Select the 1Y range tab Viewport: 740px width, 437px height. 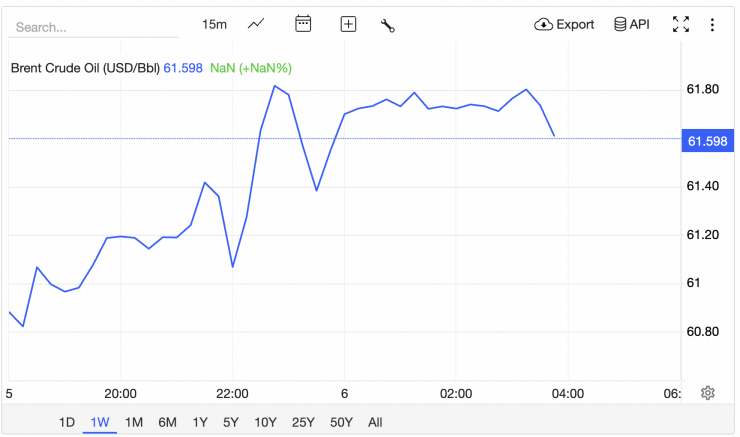tap(200, 422)
